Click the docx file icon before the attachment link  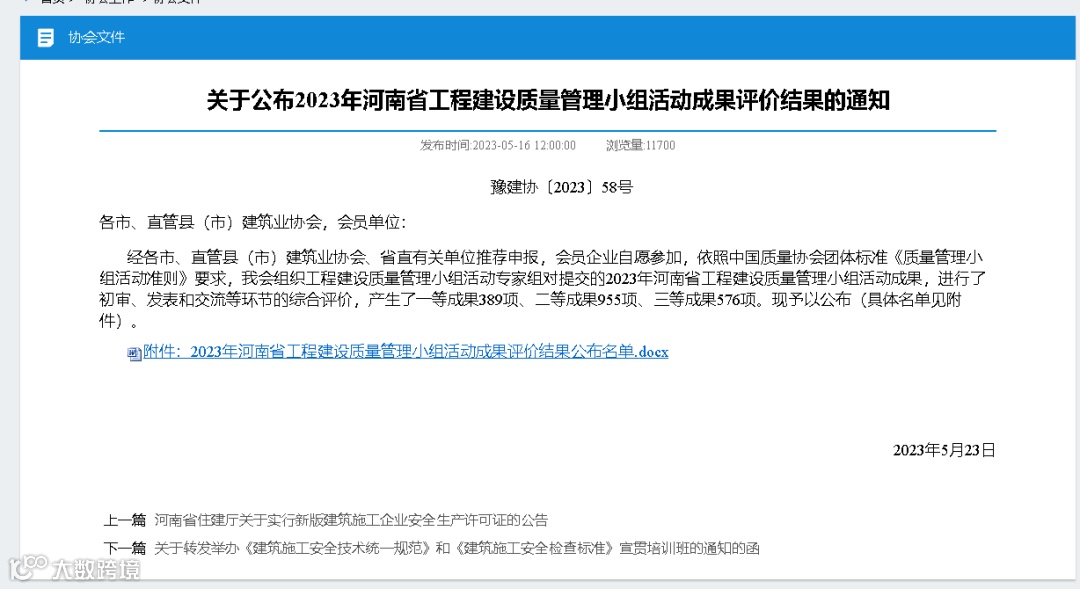pyautogui.click(x=134, y=353)
